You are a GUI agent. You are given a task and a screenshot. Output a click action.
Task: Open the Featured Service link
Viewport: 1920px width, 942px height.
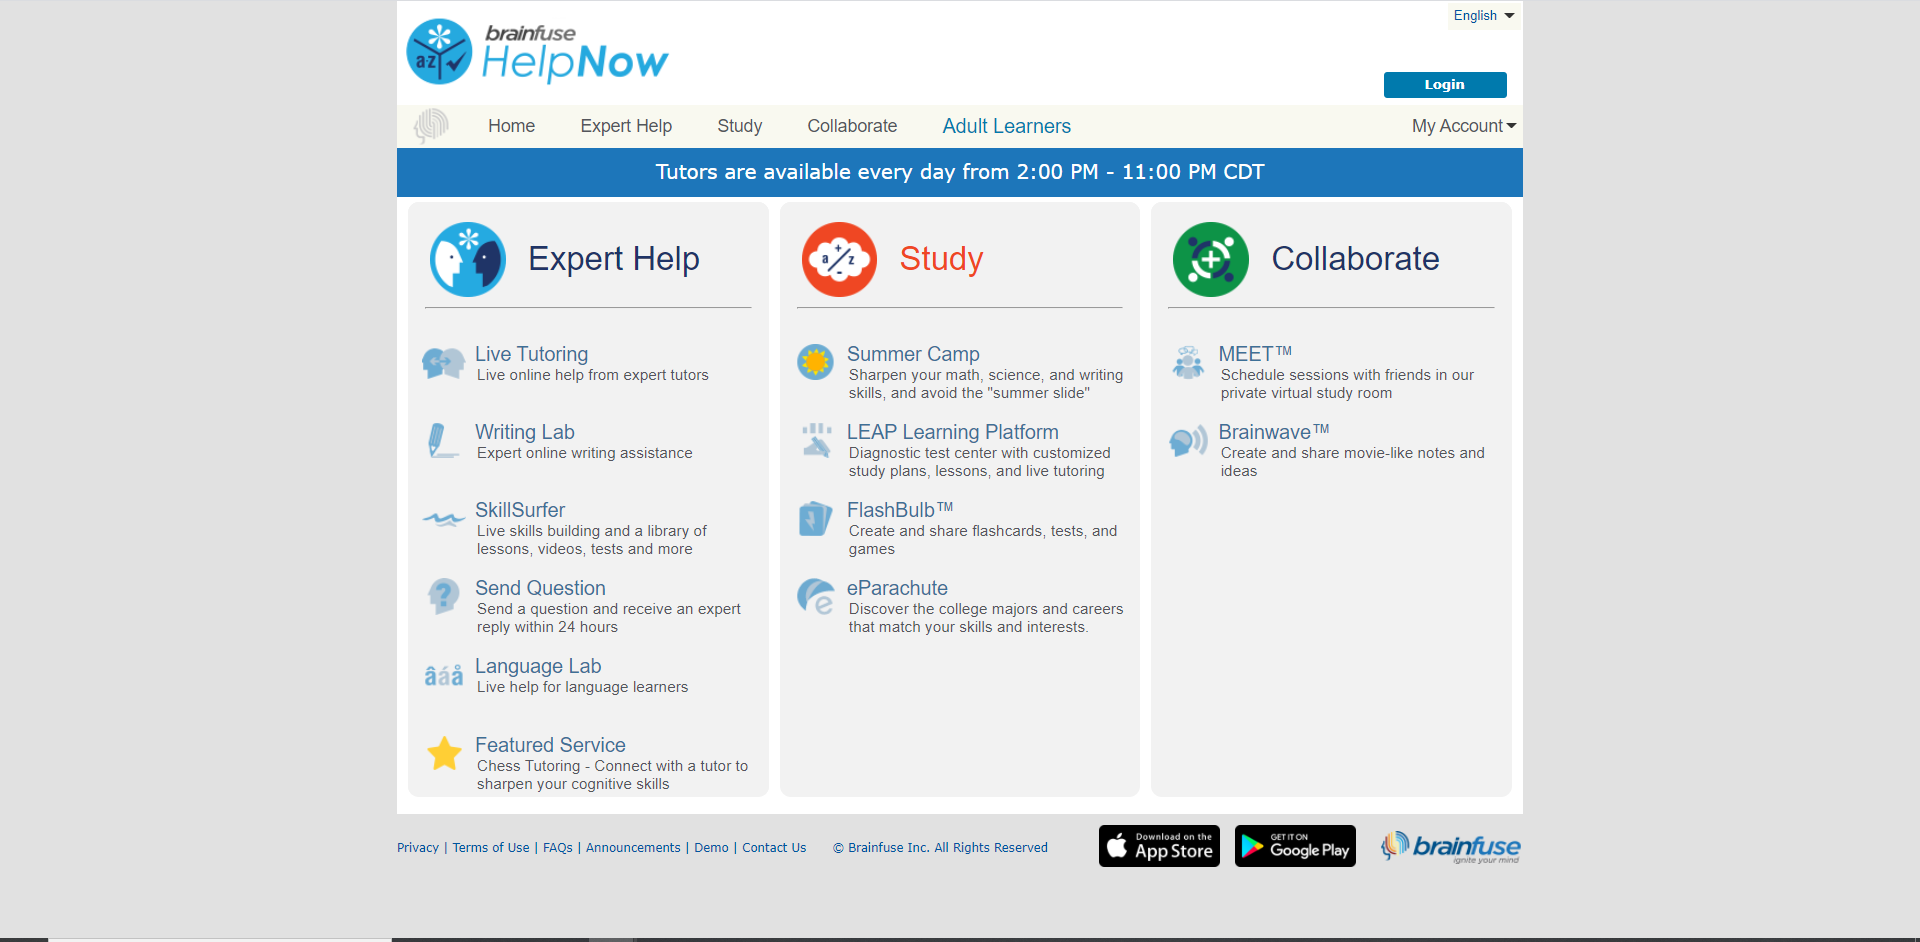550,745
